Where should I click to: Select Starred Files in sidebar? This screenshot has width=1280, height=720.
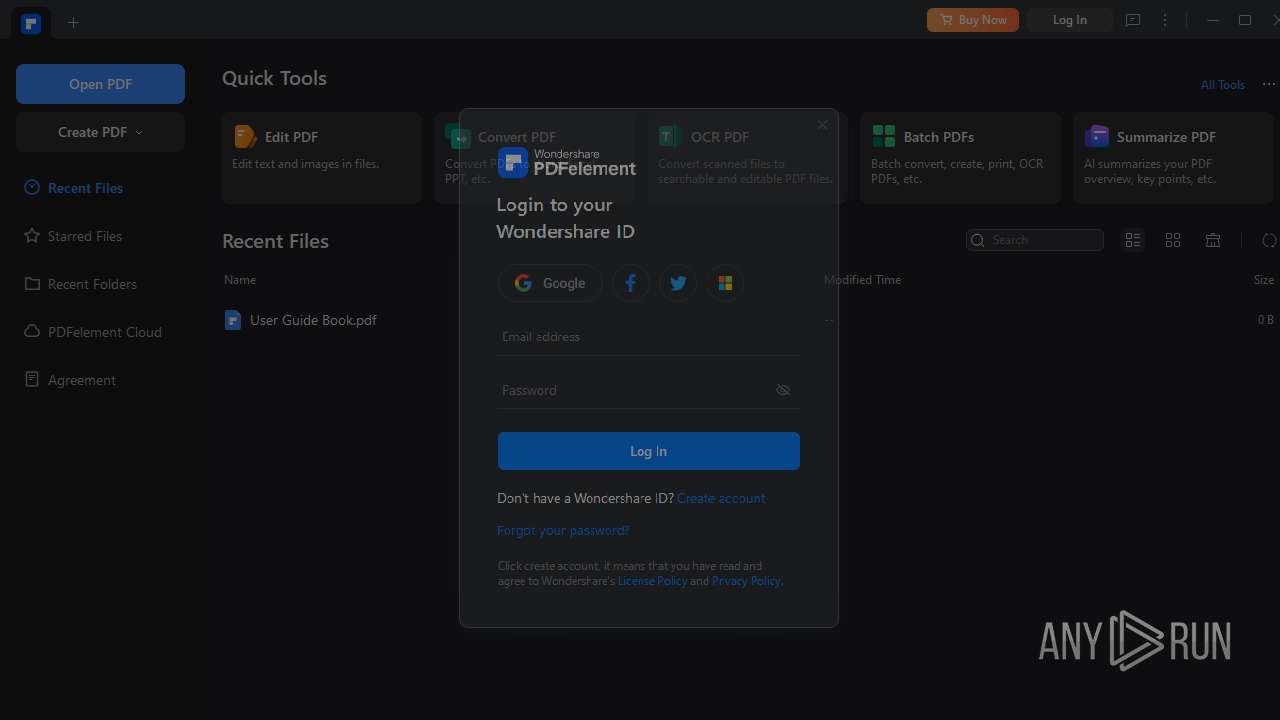tap(85, 236)
